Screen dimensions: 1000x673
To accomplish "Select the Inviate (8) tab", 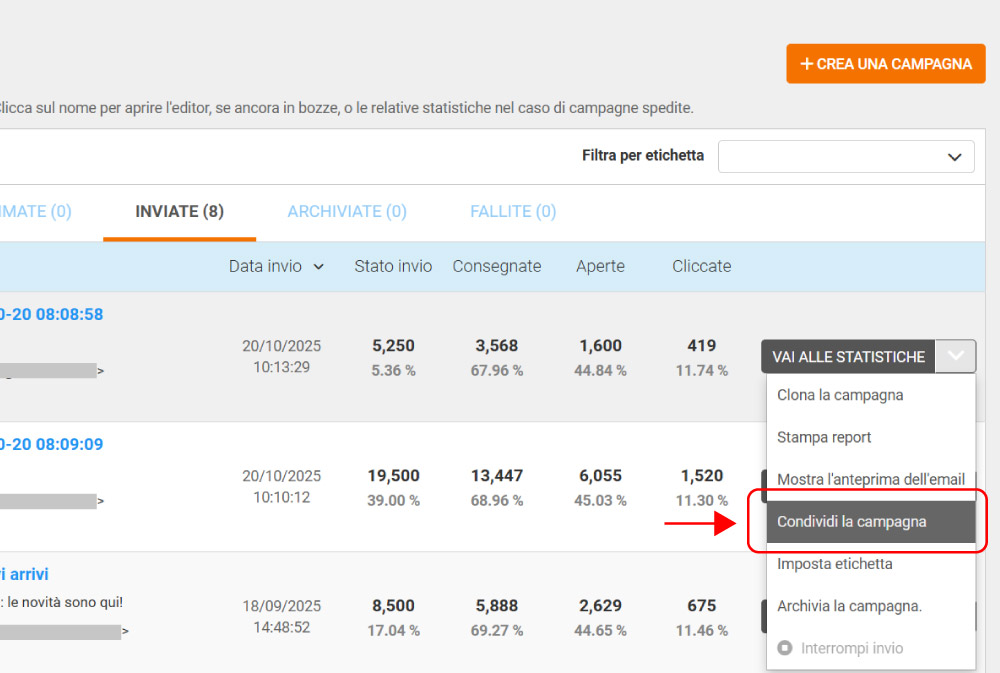I will (179, 211).
